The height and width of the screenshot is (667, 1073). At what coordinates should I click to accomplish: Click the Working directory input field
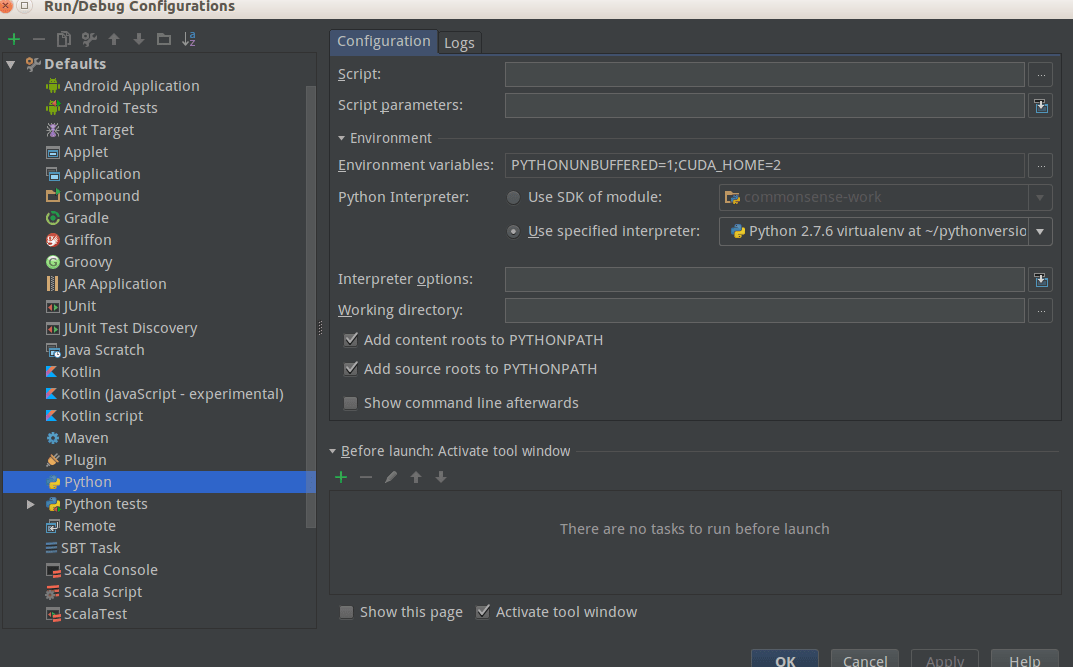click(764, 311)
